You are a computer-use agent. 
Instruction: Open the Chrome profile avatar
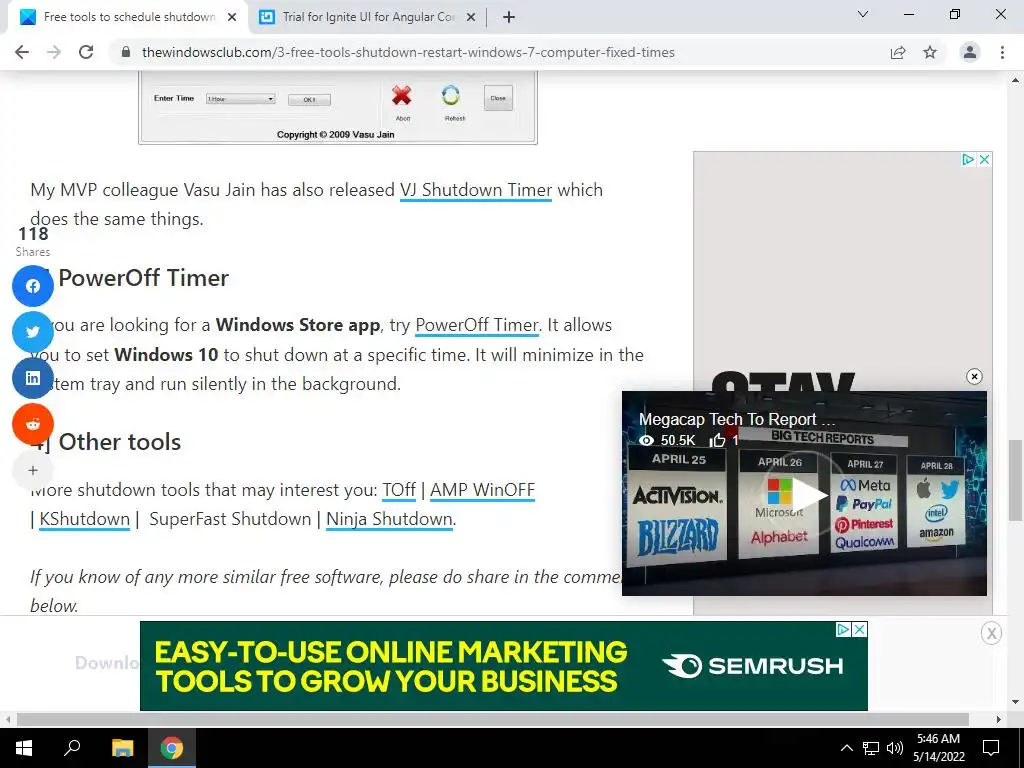coord(970,52)
